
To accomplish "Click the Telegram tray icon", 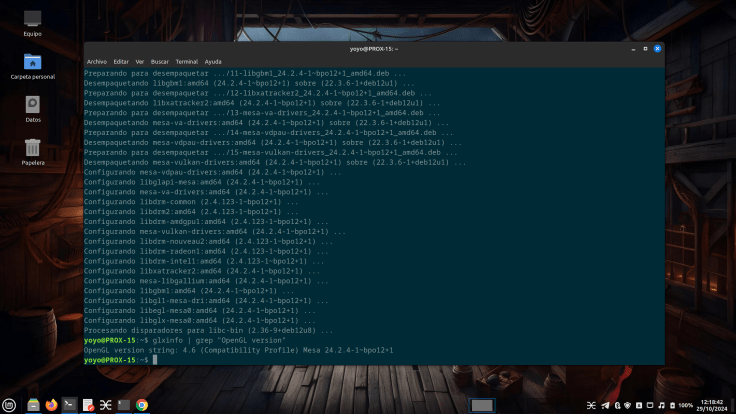I will pyautogui.click(x=604, y=405).
